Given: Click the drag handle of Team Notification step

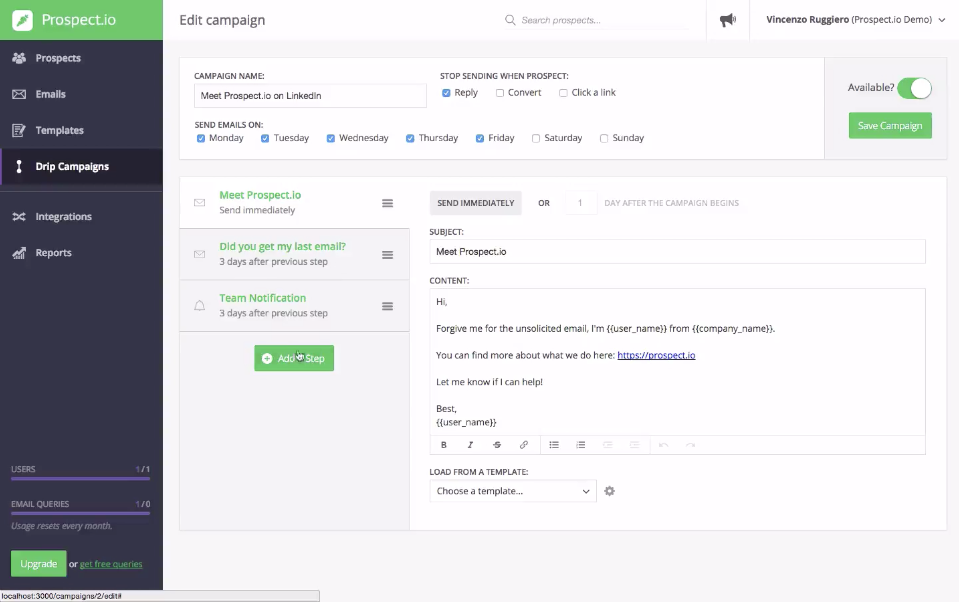Looking at the screenshot, I should [x=387, y=306].
